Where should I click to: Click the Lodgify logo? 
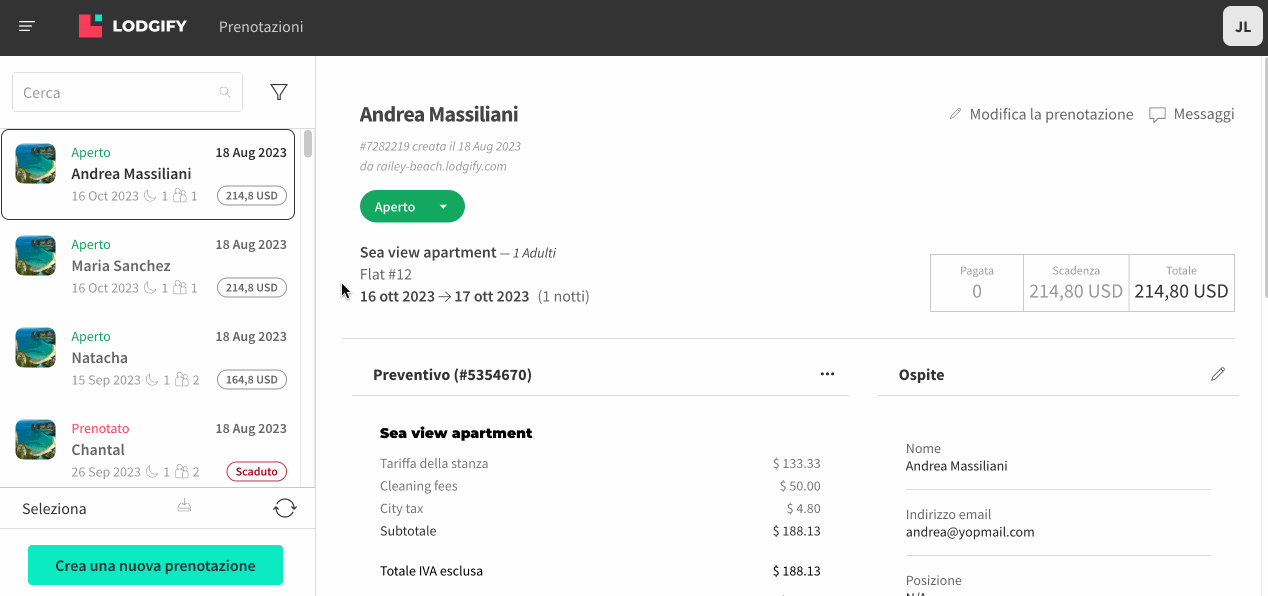133,27
